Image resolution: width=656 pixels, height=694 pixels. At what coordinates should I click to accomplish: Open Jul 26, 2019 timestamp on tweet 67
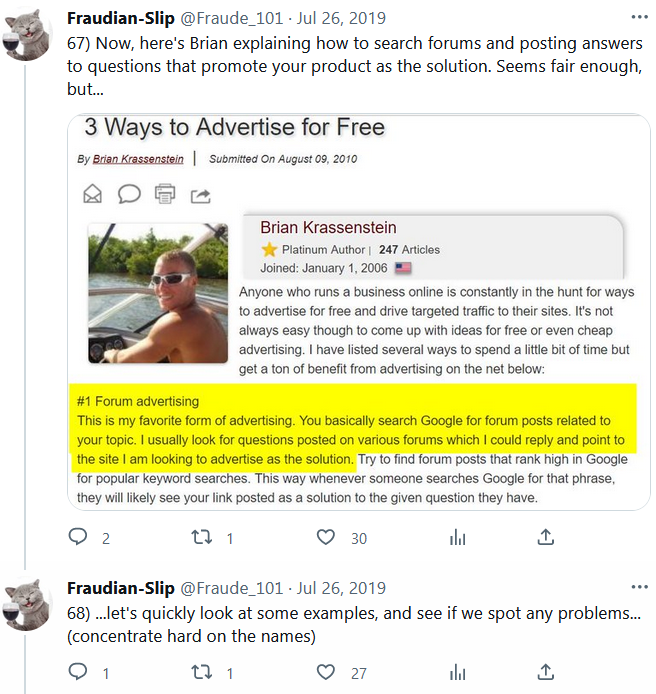point(341,18)
